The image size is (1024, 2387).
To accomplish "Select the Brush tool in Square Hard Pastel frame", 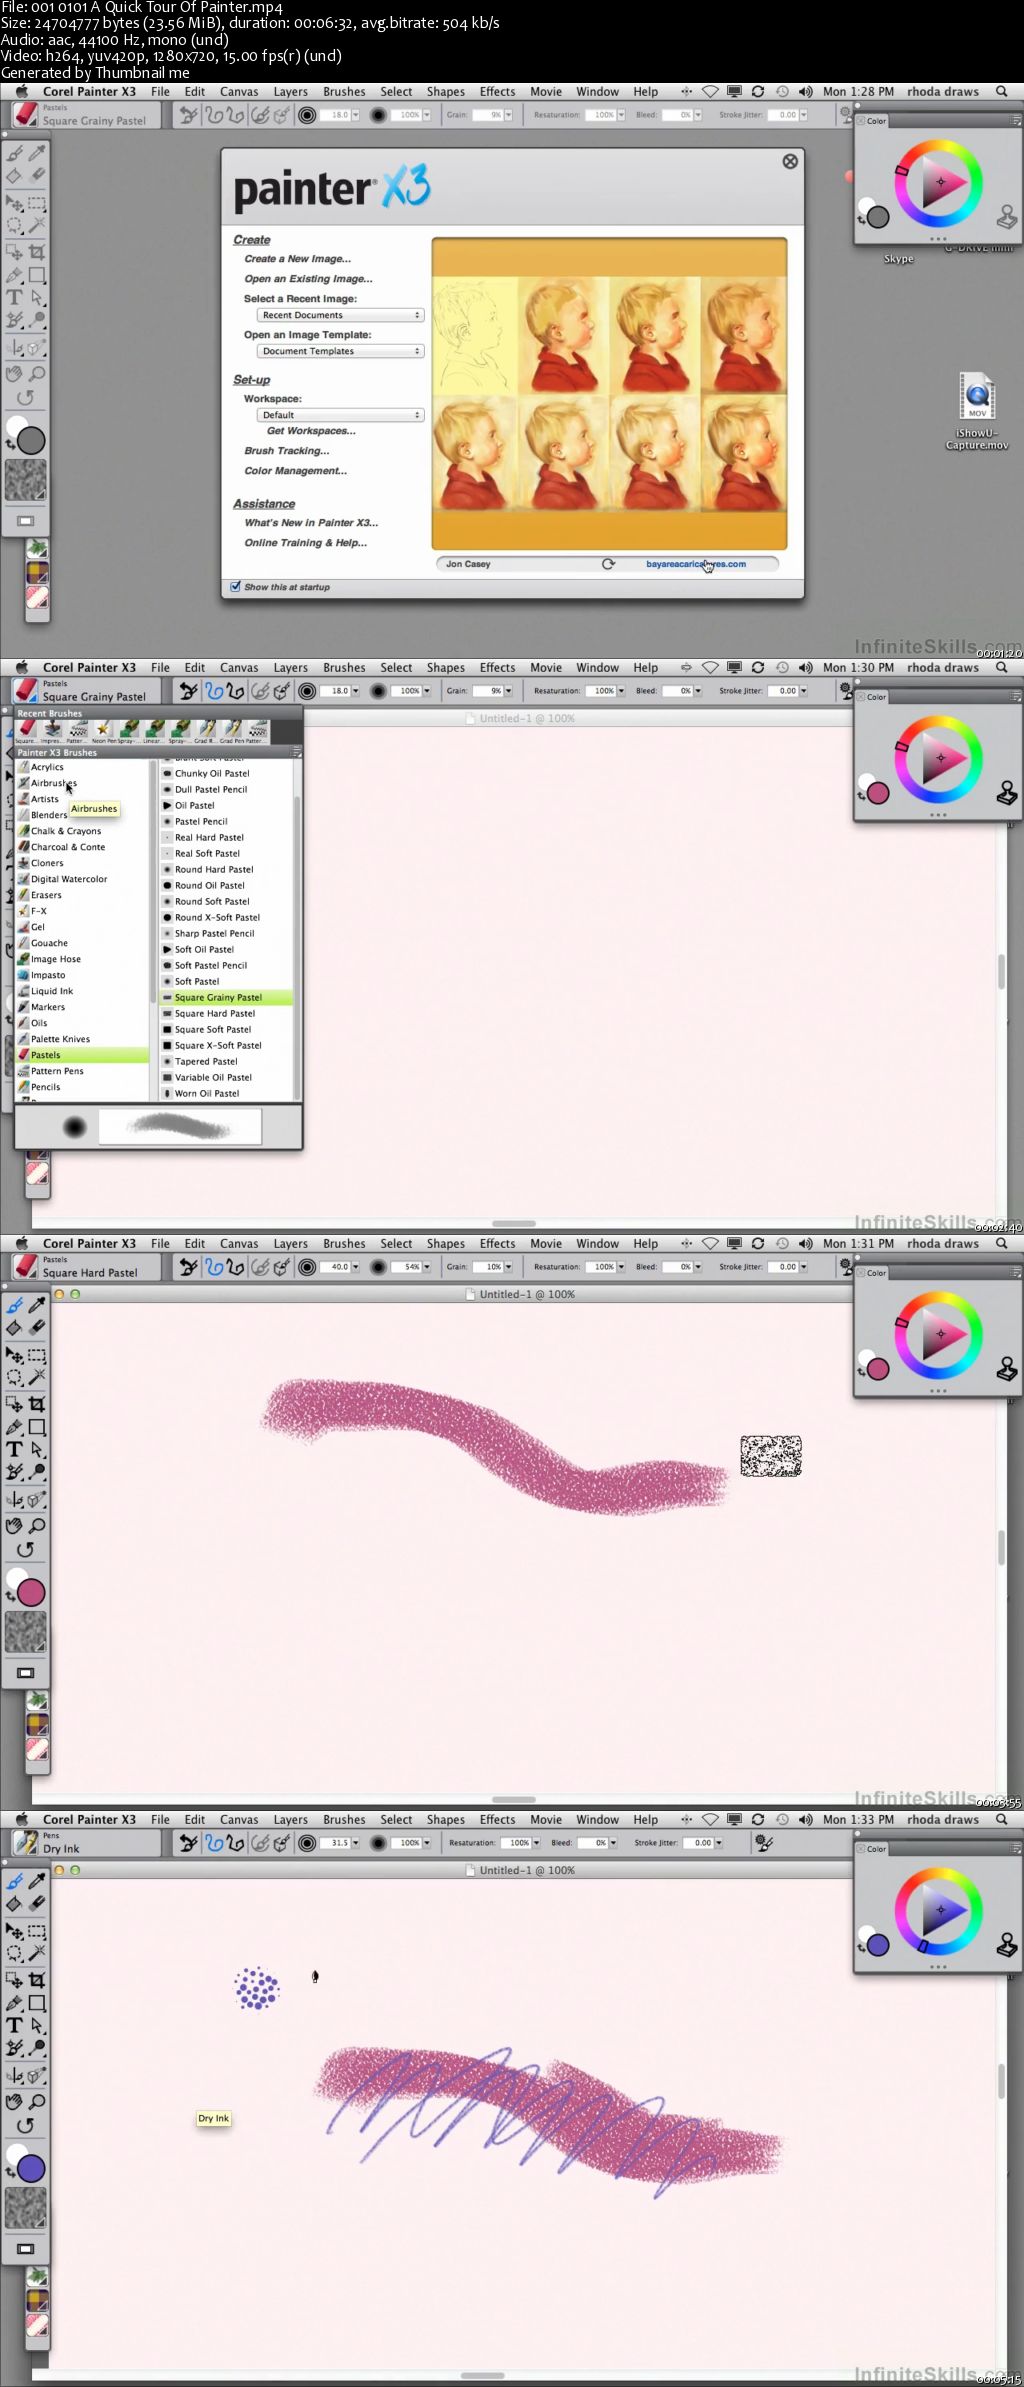I will pyautogui.click(x=15, y=1305).
